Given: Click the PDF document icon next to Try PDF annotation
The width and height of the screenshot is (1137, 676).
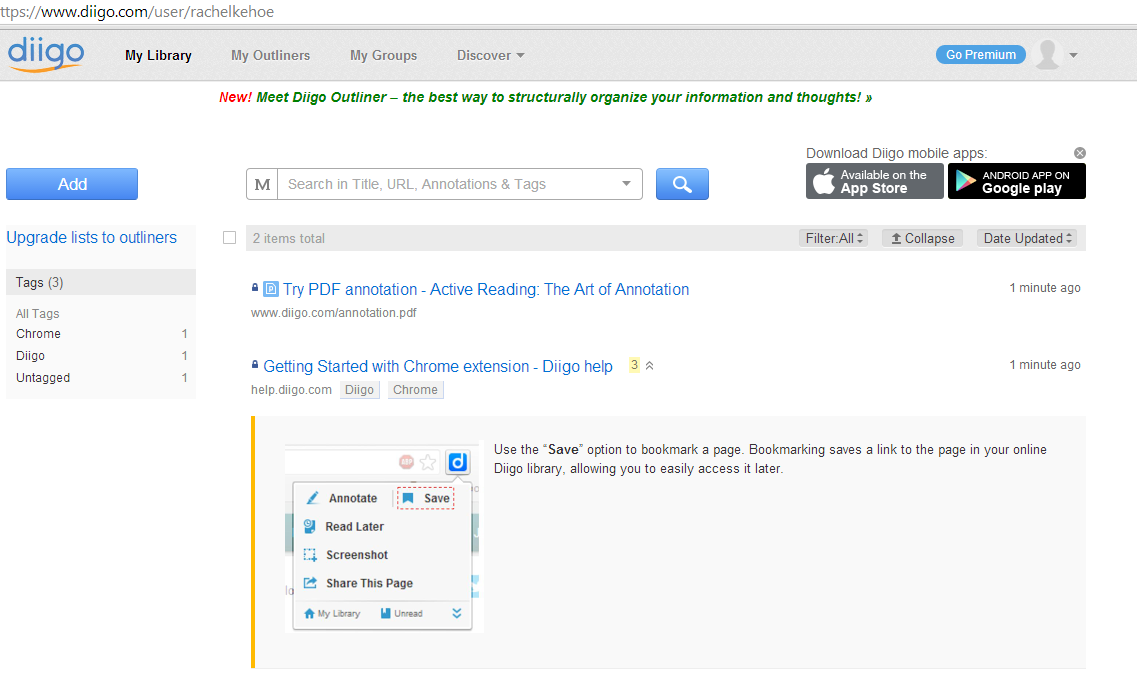Looking at the screenshot, I should (x=270, y=289).
